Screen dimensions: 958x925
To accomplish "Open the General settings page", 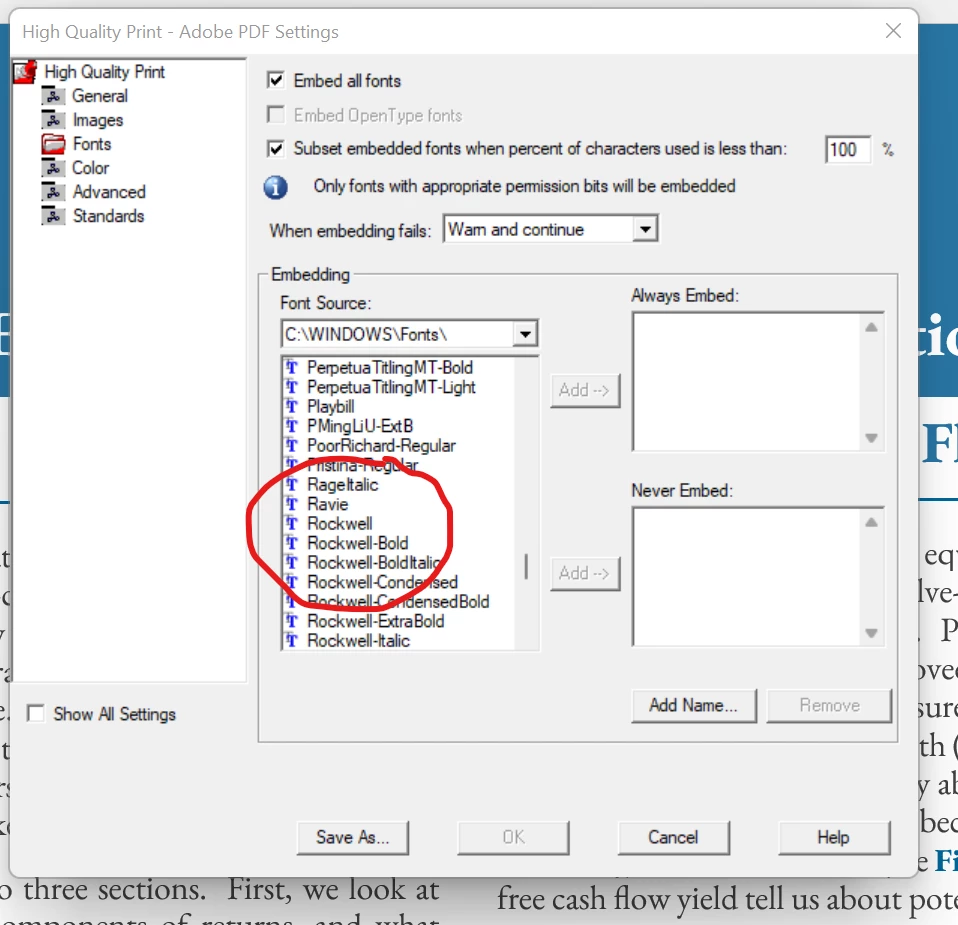I will [100, 96].
